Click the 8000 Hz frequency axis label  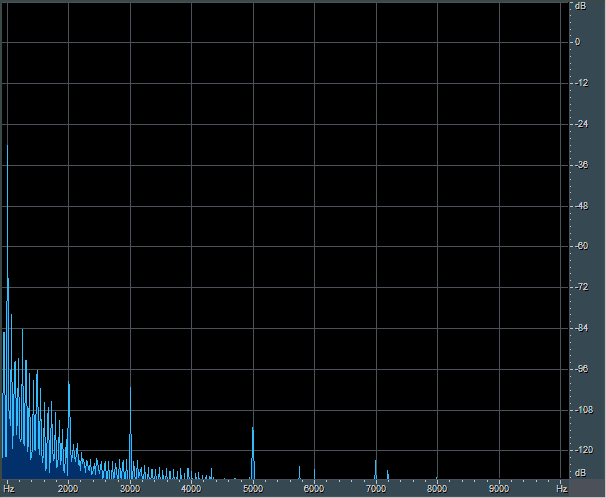[437, 489]
